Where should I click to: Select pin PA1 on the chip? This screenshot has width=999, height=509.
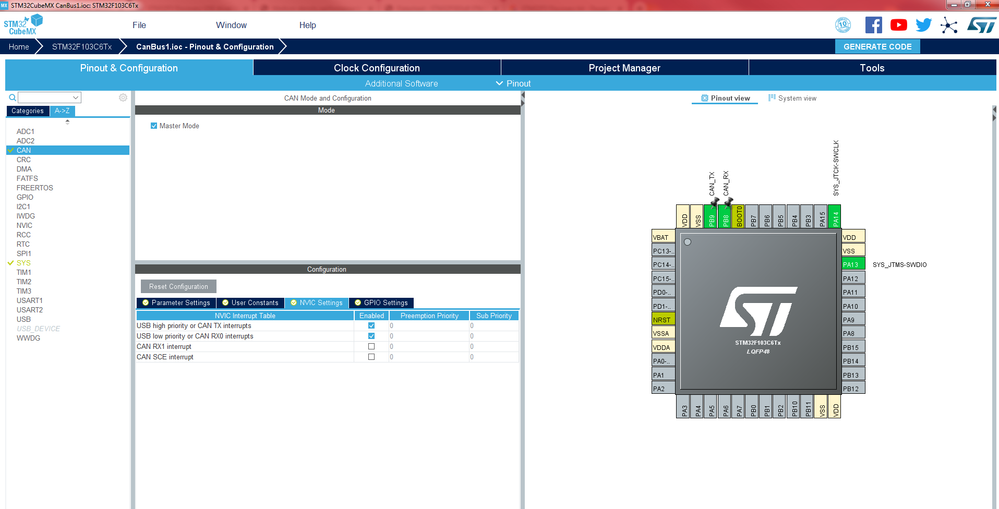[x=663, y=375]
